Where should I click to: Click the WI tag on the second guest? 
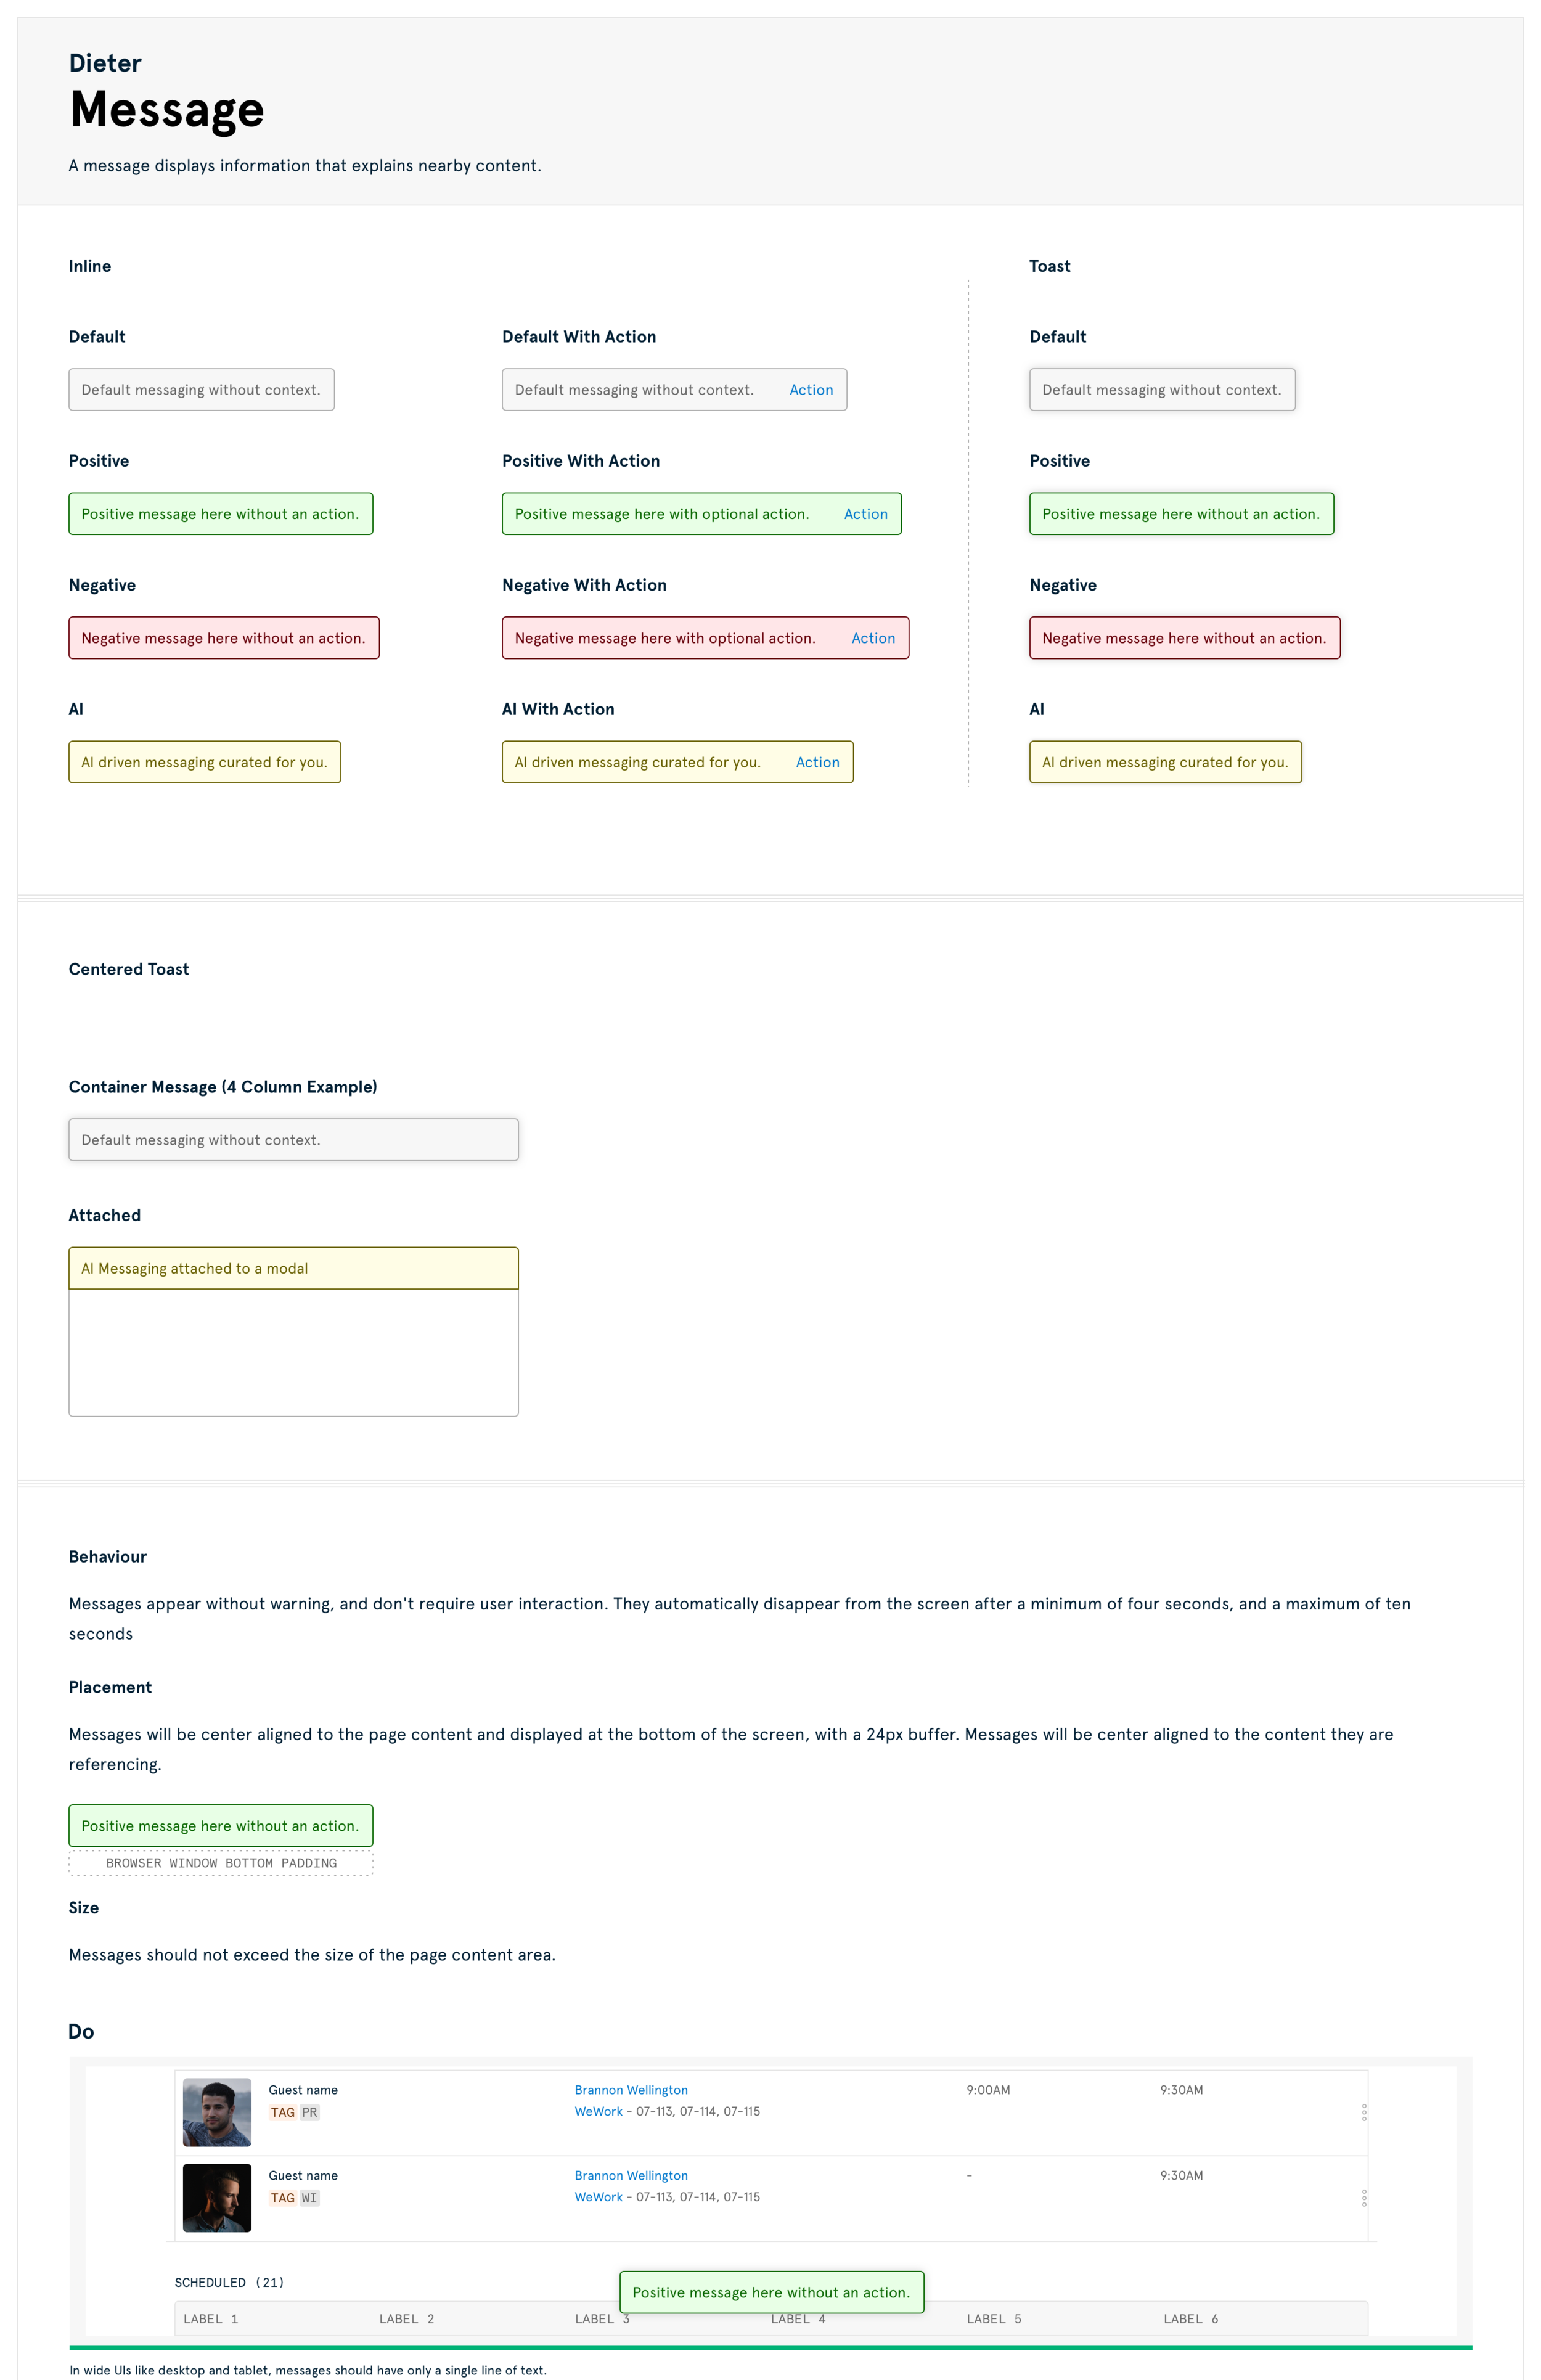tap(309, 2198)
